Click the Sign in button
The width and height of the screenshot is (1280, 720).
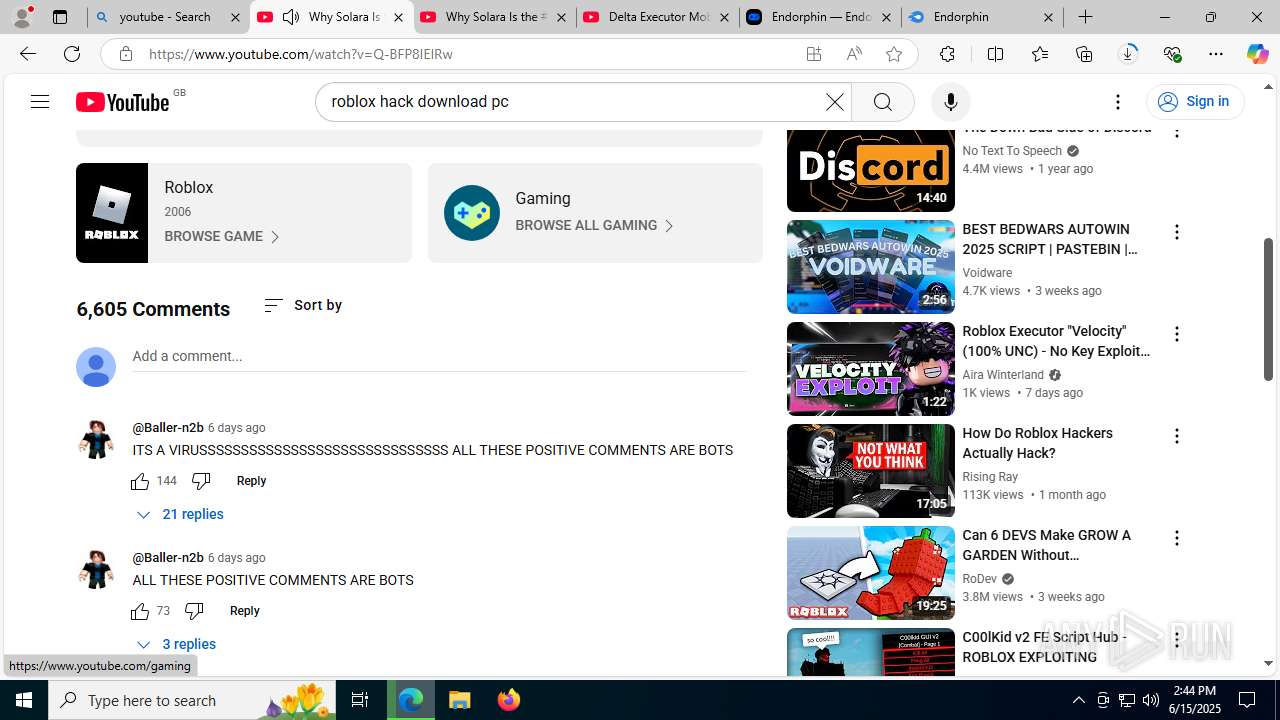1195,102
